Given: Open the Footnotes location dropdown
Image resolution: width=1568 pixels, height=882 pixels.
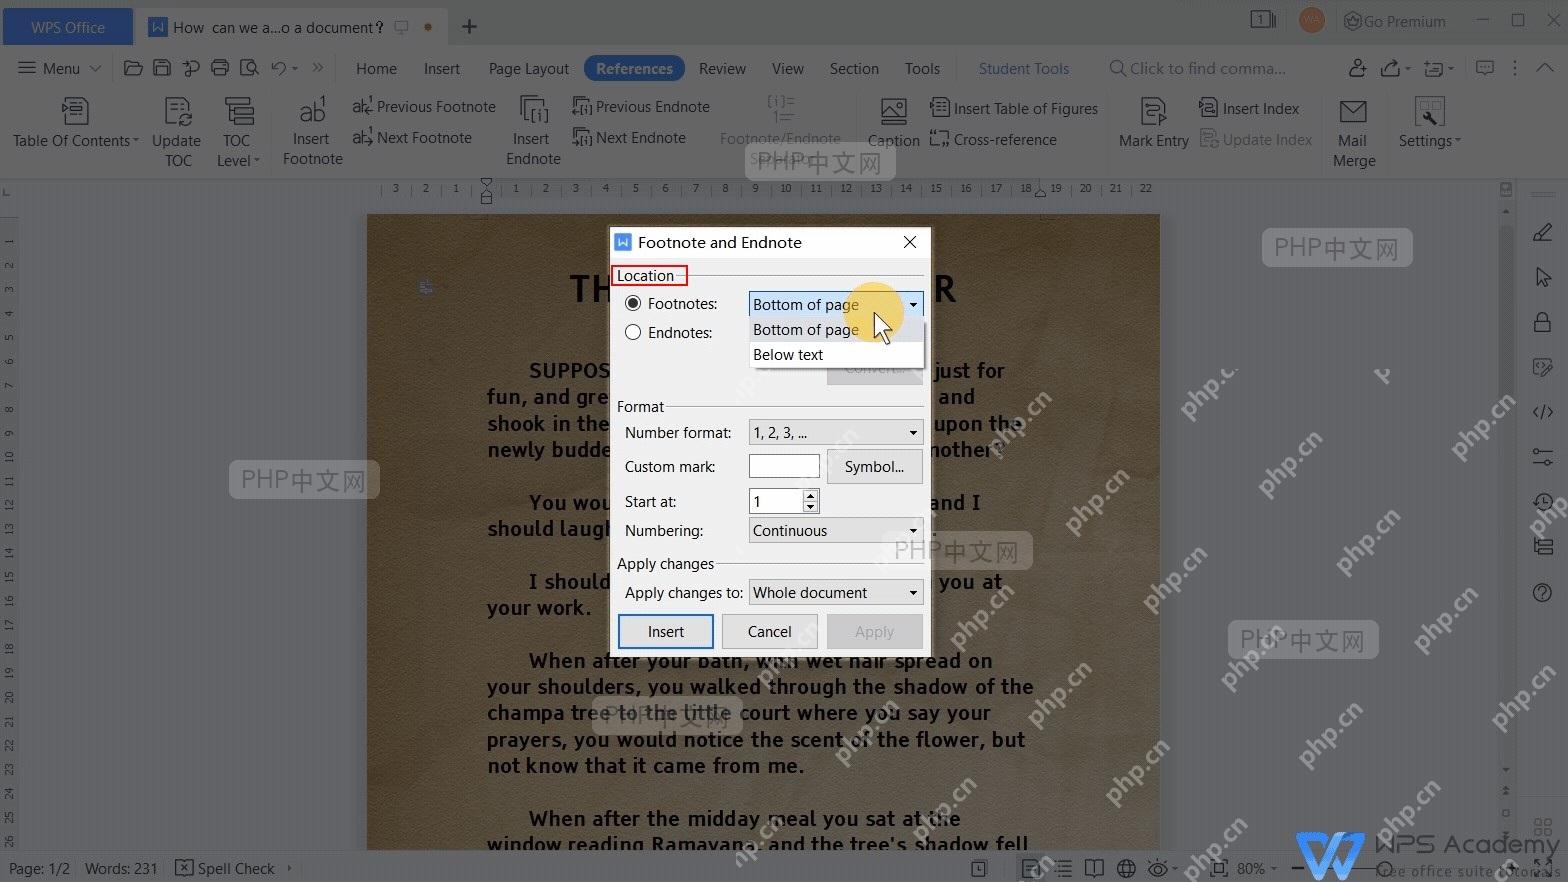Looking at the screenshot, I should (x=836, y=304).
